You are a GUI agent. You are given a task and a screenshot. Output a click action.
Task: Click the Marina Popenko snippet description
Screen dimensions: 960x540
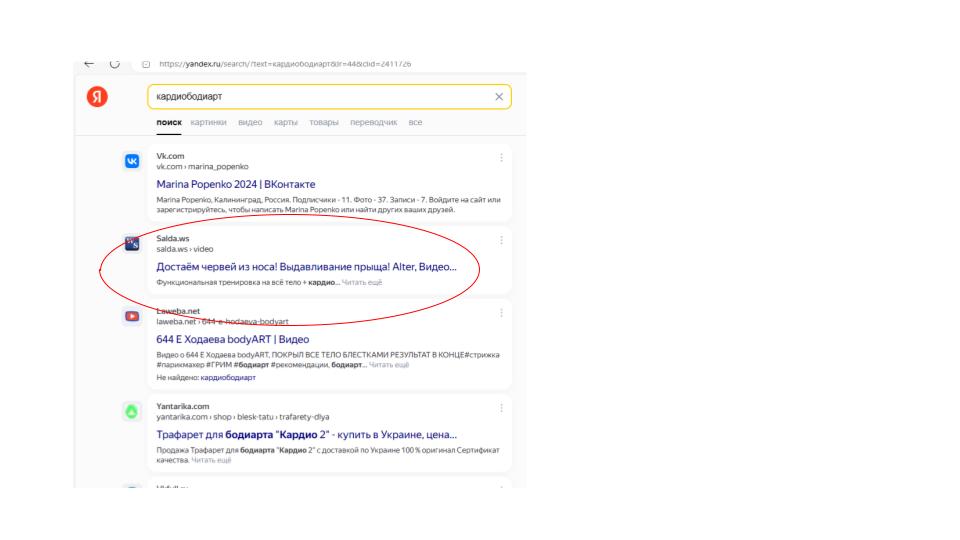tap(328, 204)
